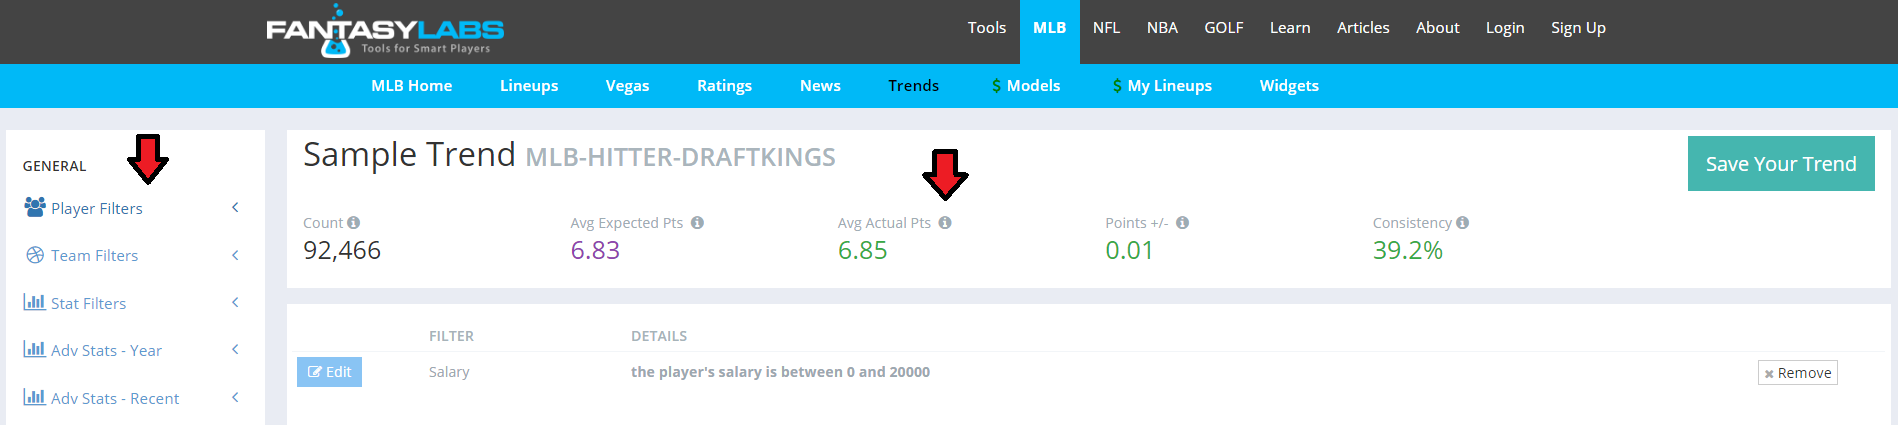The image size is (1898, 425).
Task: Click the info icon next to Avg Expected Pts
Action: point(697,223)
